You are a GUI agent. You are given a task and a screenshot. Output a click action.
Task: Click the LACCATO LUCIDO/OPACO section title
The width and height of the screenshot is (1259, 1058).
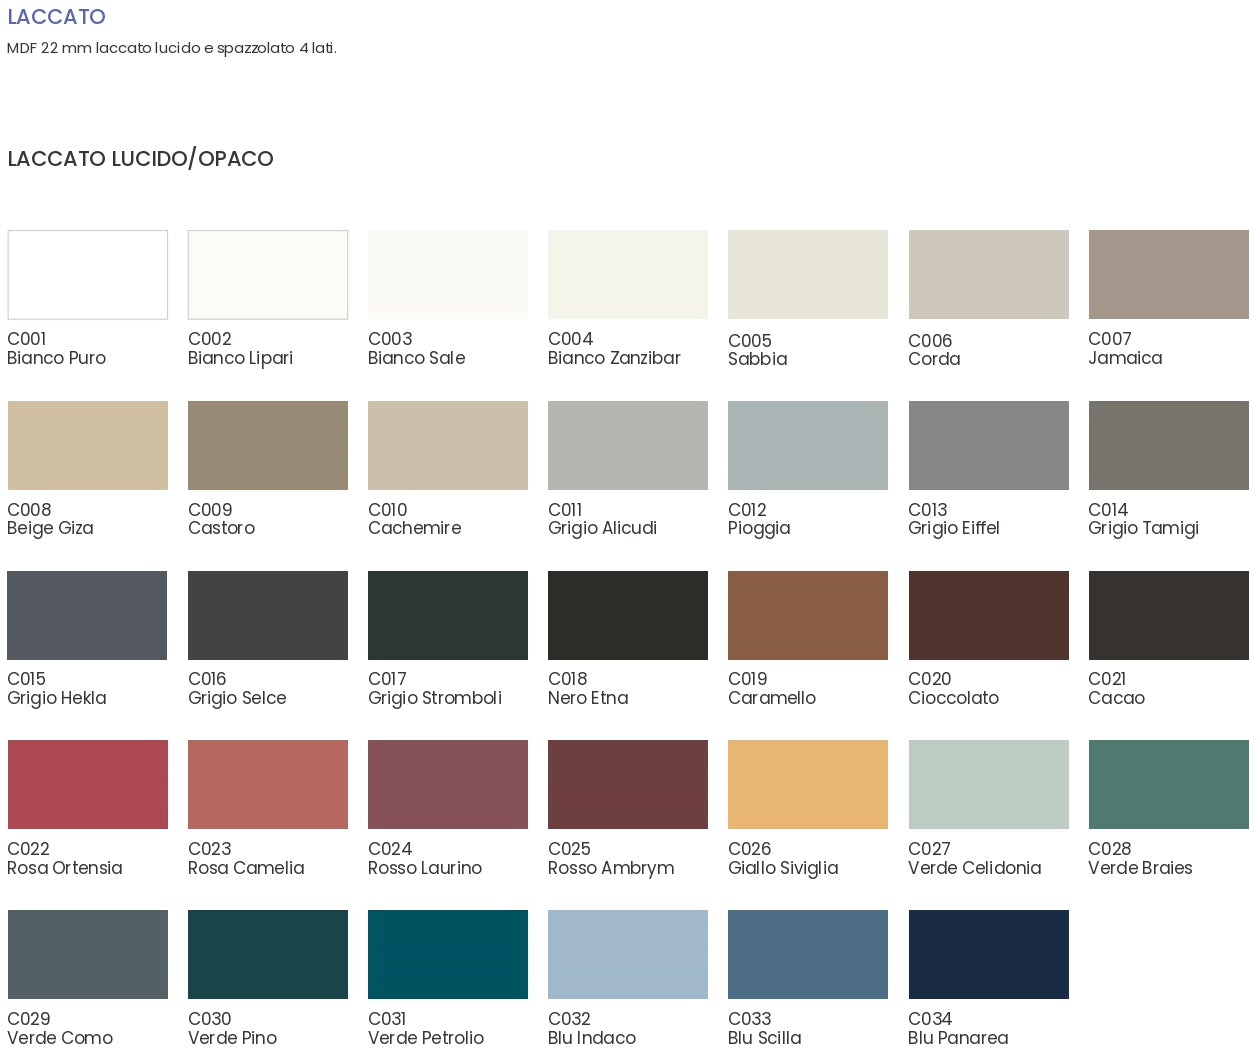click(x=140, y=159)
